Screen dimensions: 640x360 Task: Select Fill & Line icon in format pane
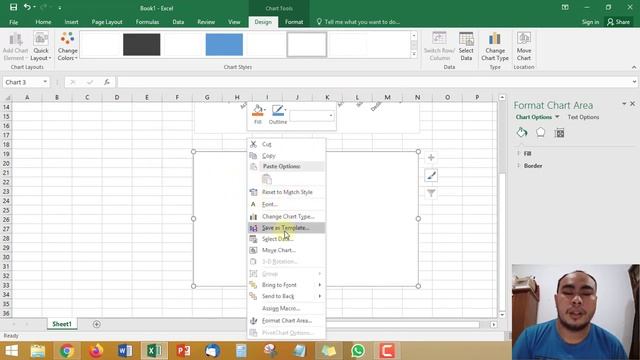pyautogui.click(x=522, y=133)
